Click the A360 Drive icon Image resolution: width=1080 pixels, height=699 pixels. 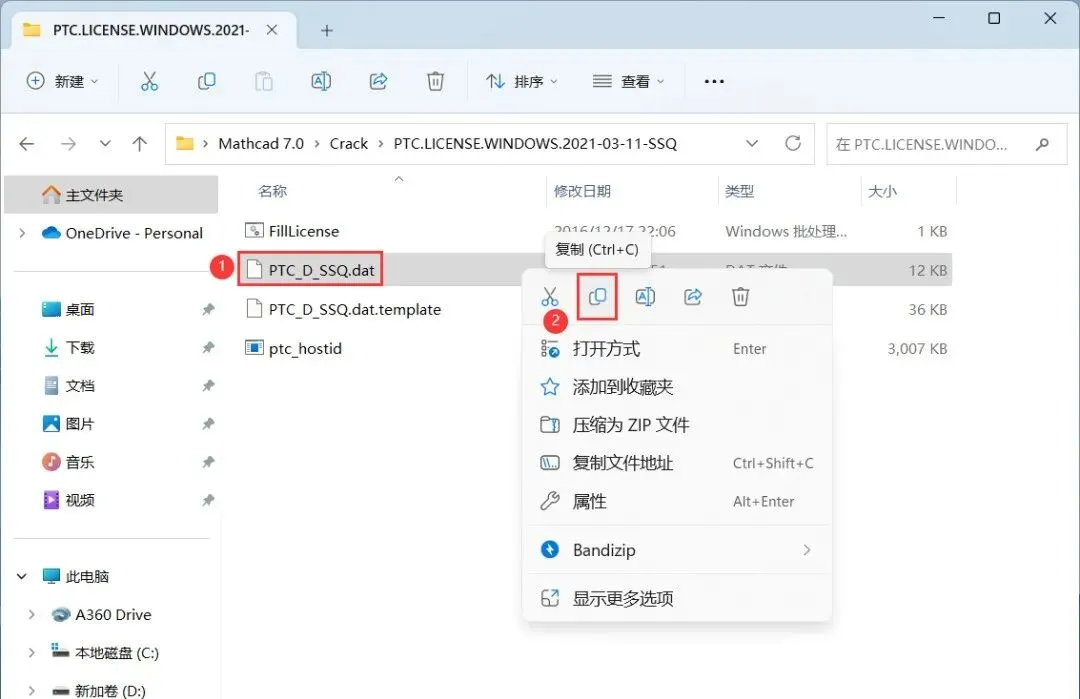coord(61,614)
